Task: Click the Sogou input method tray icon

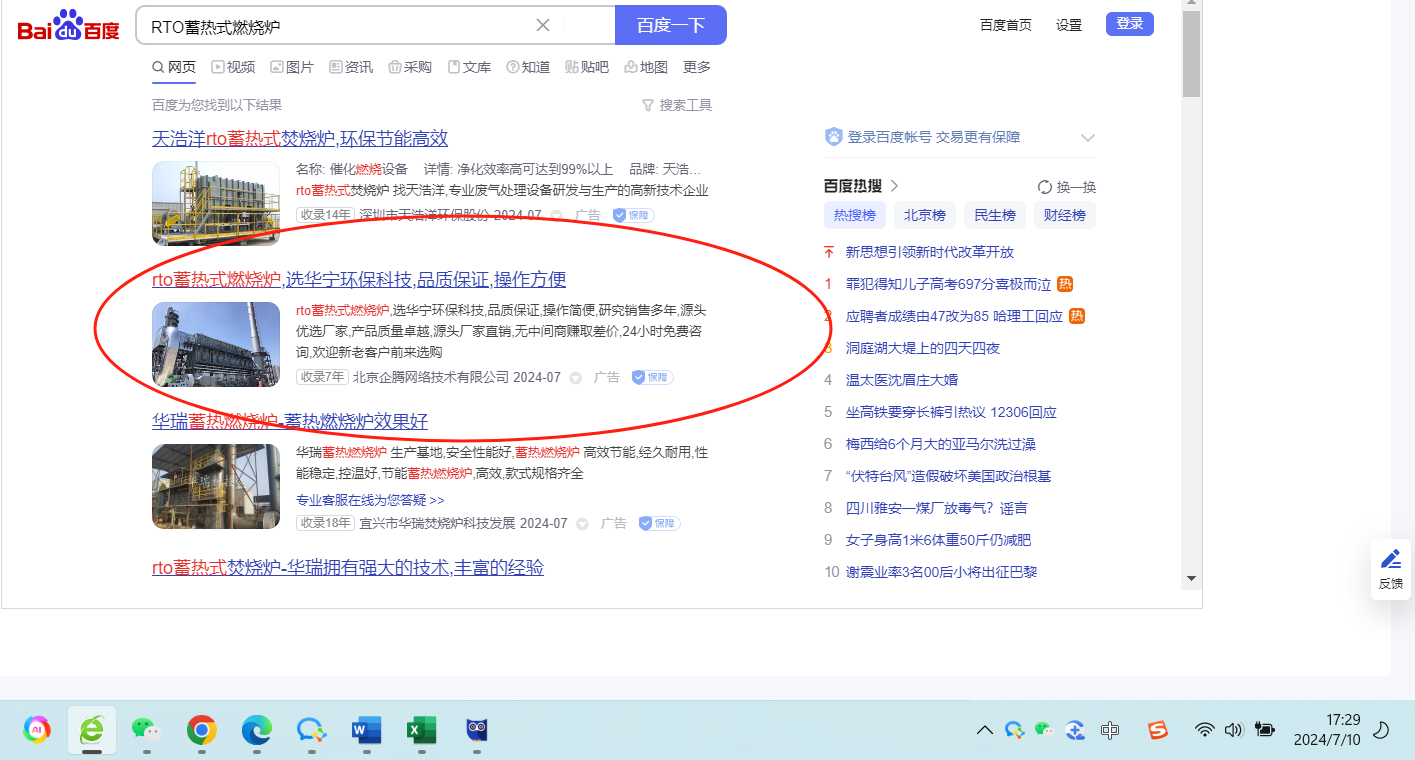Action: click(1157, 730)
